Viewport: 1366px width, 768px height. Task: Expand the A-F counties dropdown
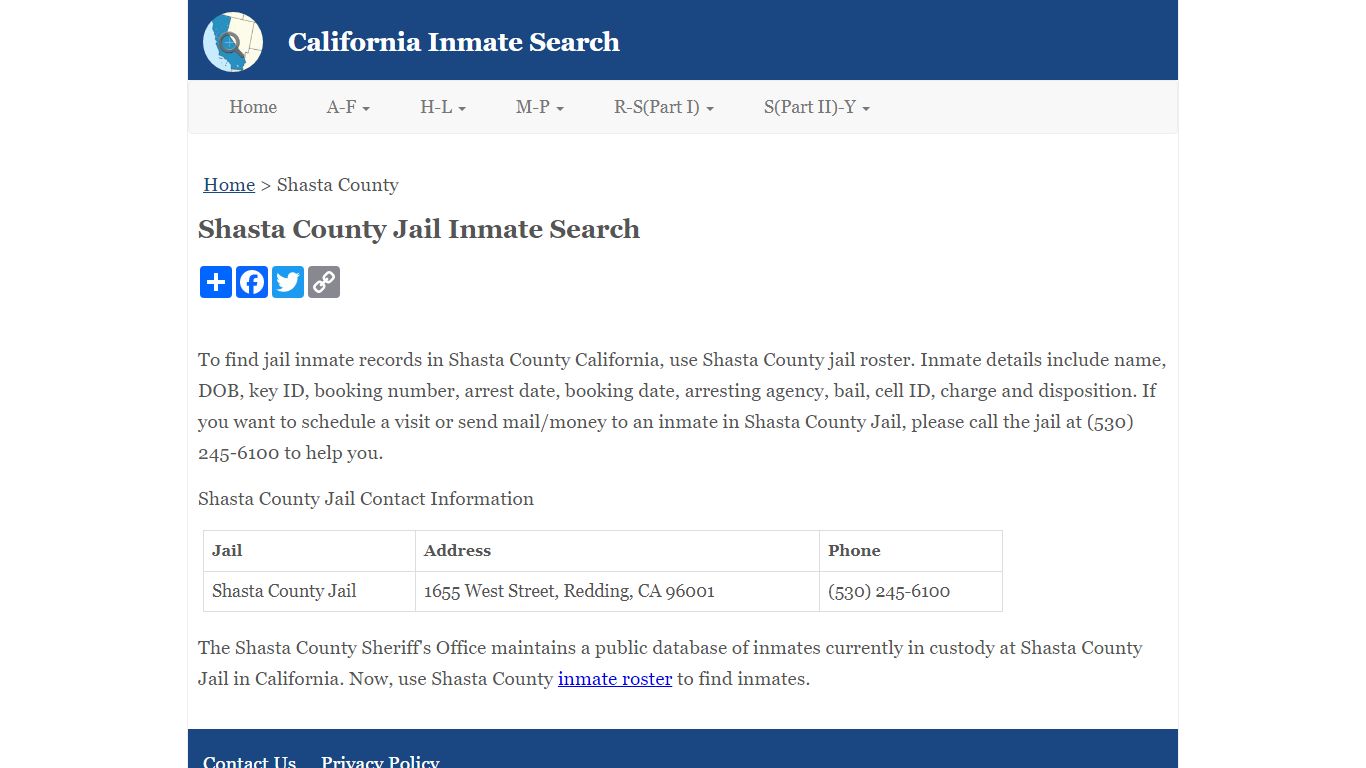pos(348,107)
